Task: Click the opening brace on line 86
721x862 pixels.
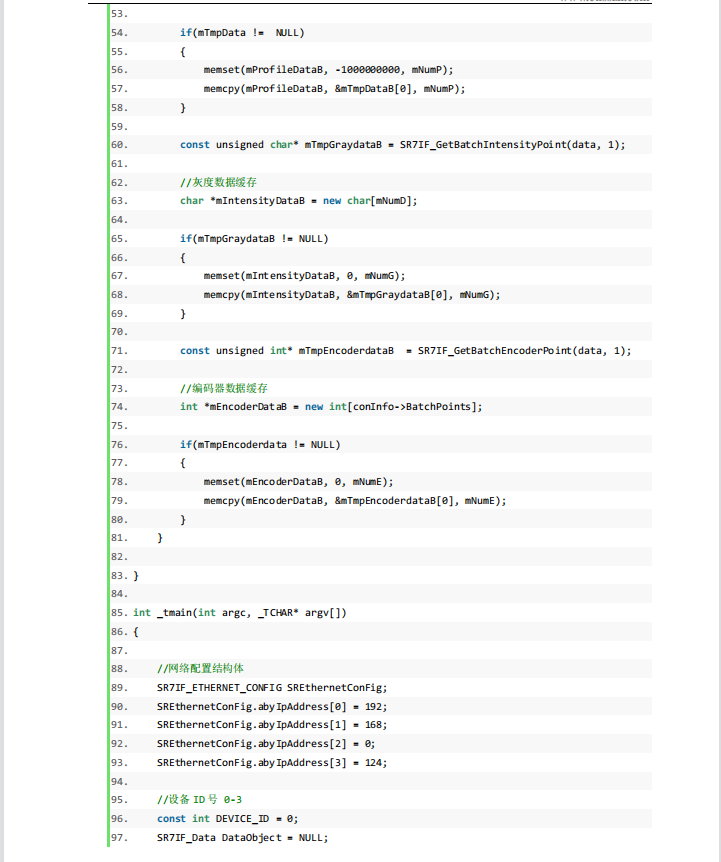Action: [136, 632]
